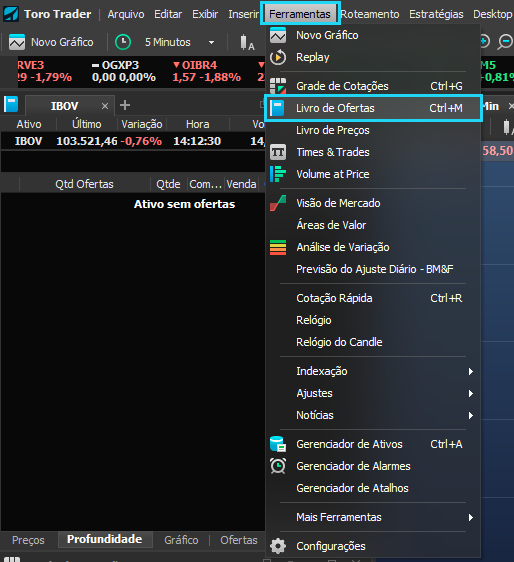Click the Gerenciador de Ativos database icon
The image size is (514, 562).
click(x=278, y=444)
